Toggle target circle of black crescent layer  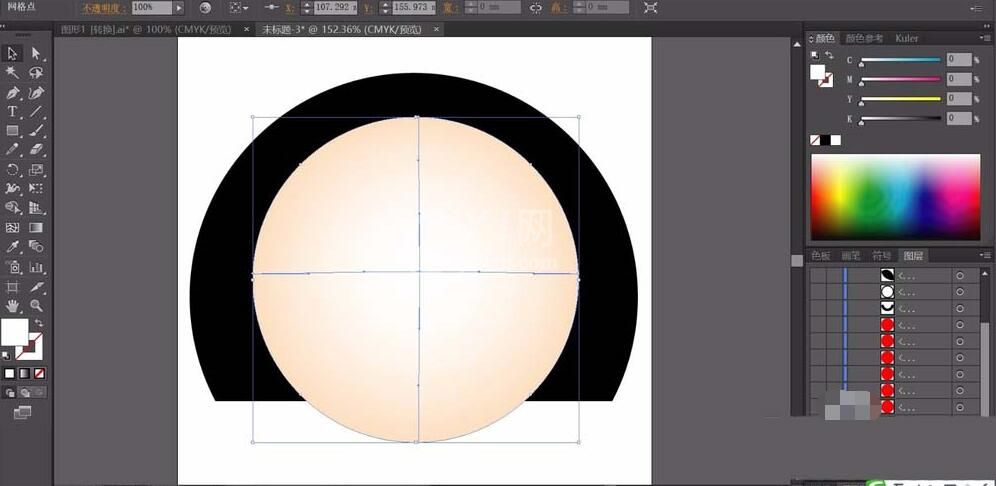tap(959, 275)
